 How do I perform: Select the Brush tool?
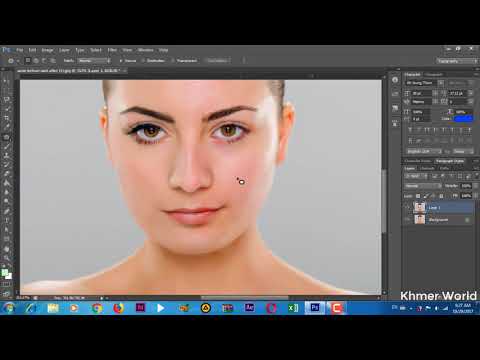pos(6,146)
